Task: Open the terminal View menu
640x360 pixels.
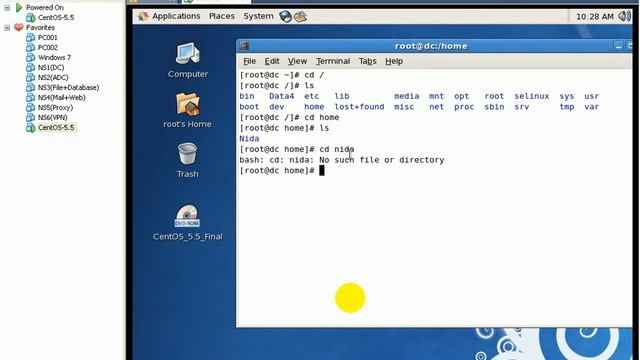Action: pyautogui.click(x=297, y=61)
